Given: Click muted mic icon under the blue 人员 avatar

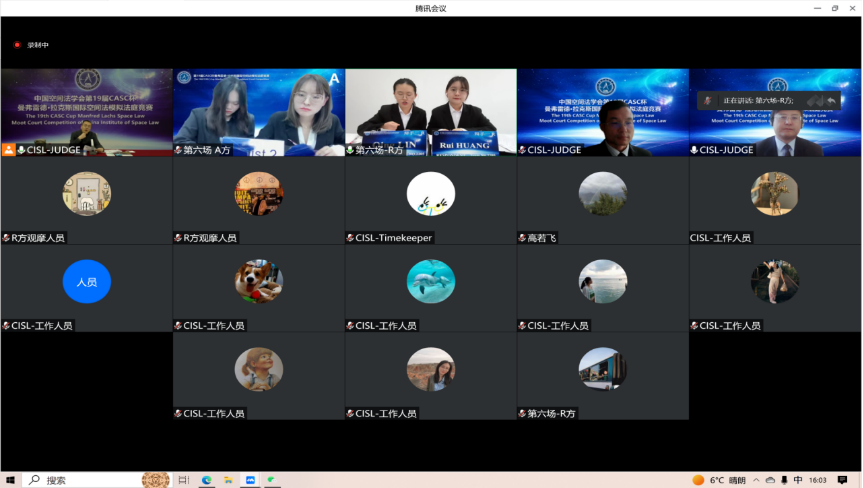Looking at the screenshot, I should tap(6, 326).
